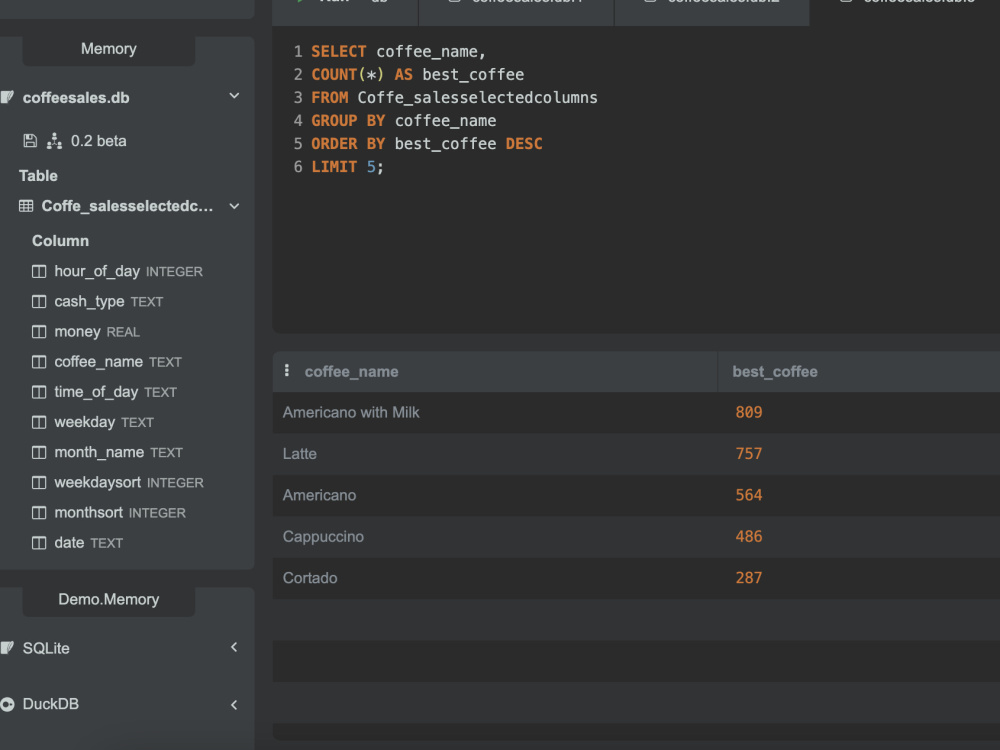Click the column icon beside month_name
This screenshot has height=750, width=1000.
[x=39, y=453]
